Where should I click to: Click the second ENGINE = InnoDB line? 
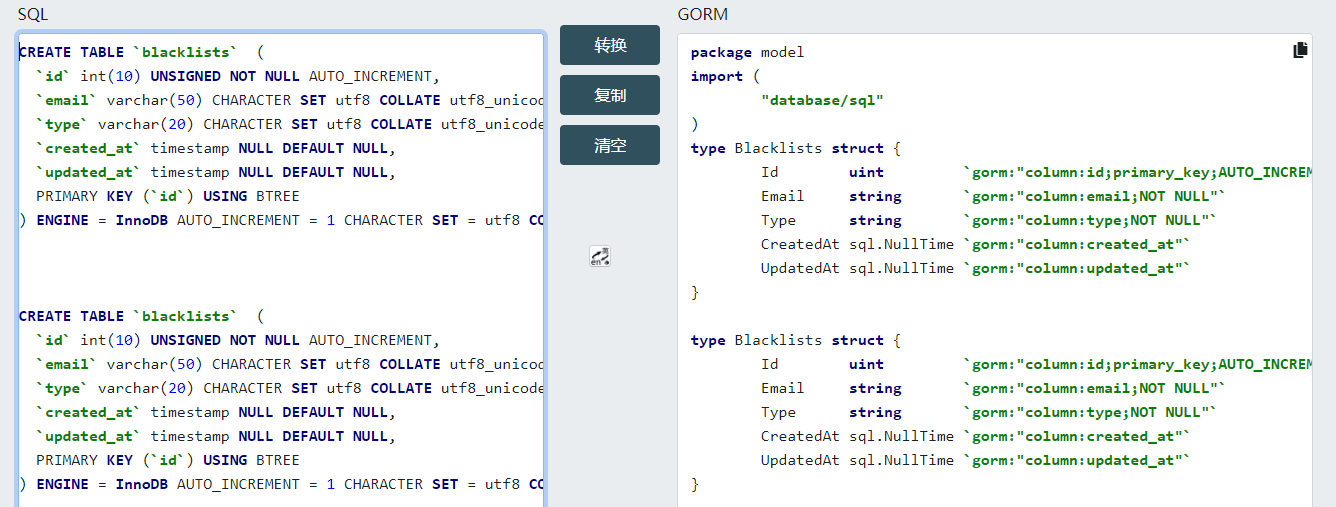[x=280, y=484]
